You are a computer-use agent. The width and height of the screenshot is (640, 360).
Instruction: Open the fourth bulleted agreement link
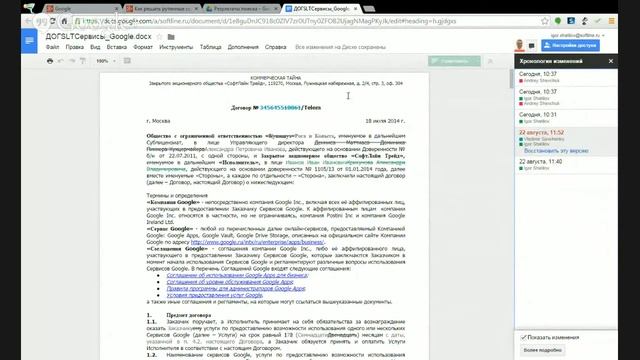click(214, 295)
